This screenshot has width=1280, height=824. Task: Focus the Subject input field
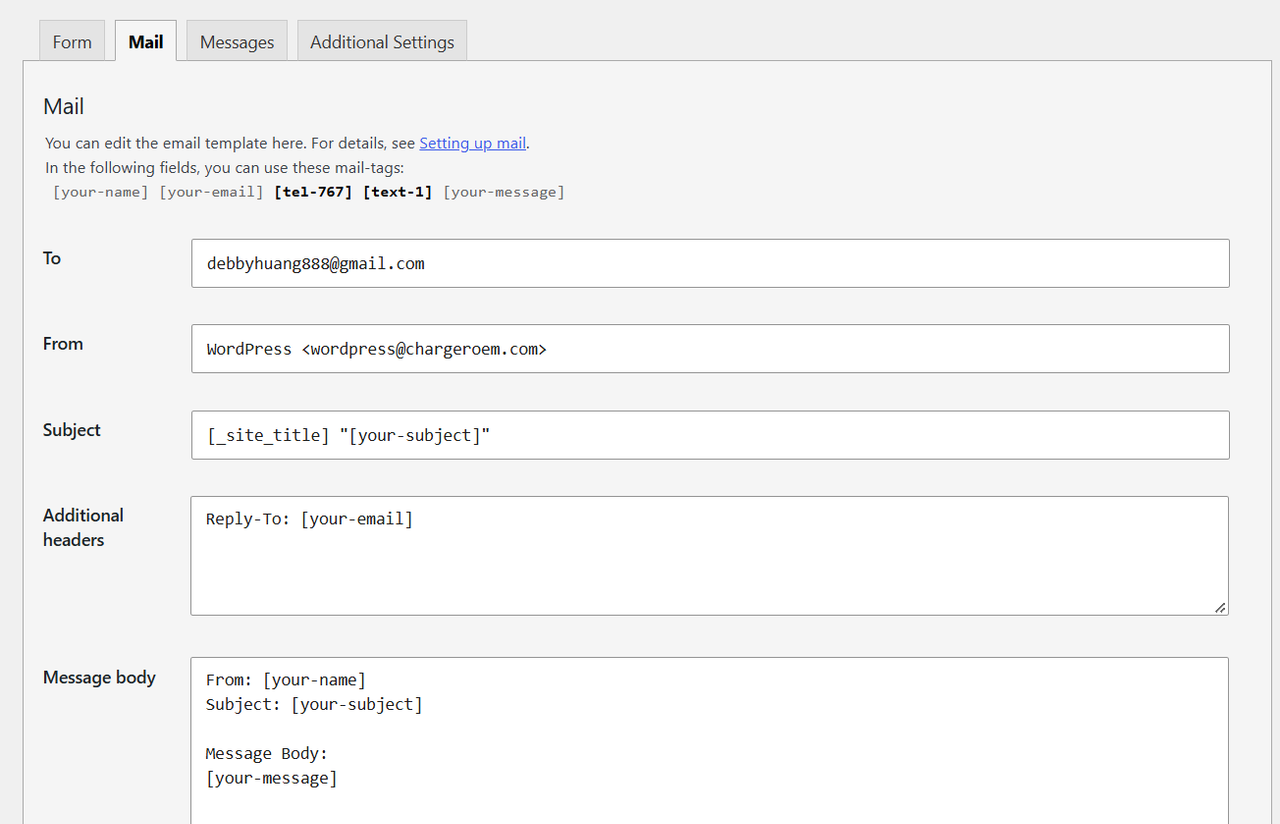[x=710, y=435]
